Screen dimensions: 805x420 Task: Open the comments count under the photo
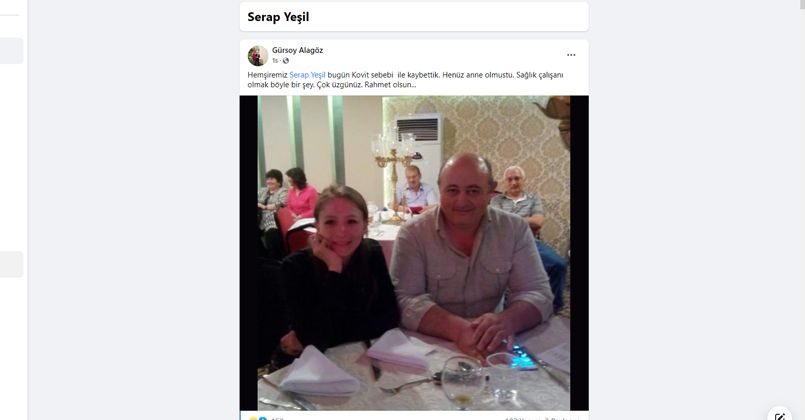click(521, 418)
